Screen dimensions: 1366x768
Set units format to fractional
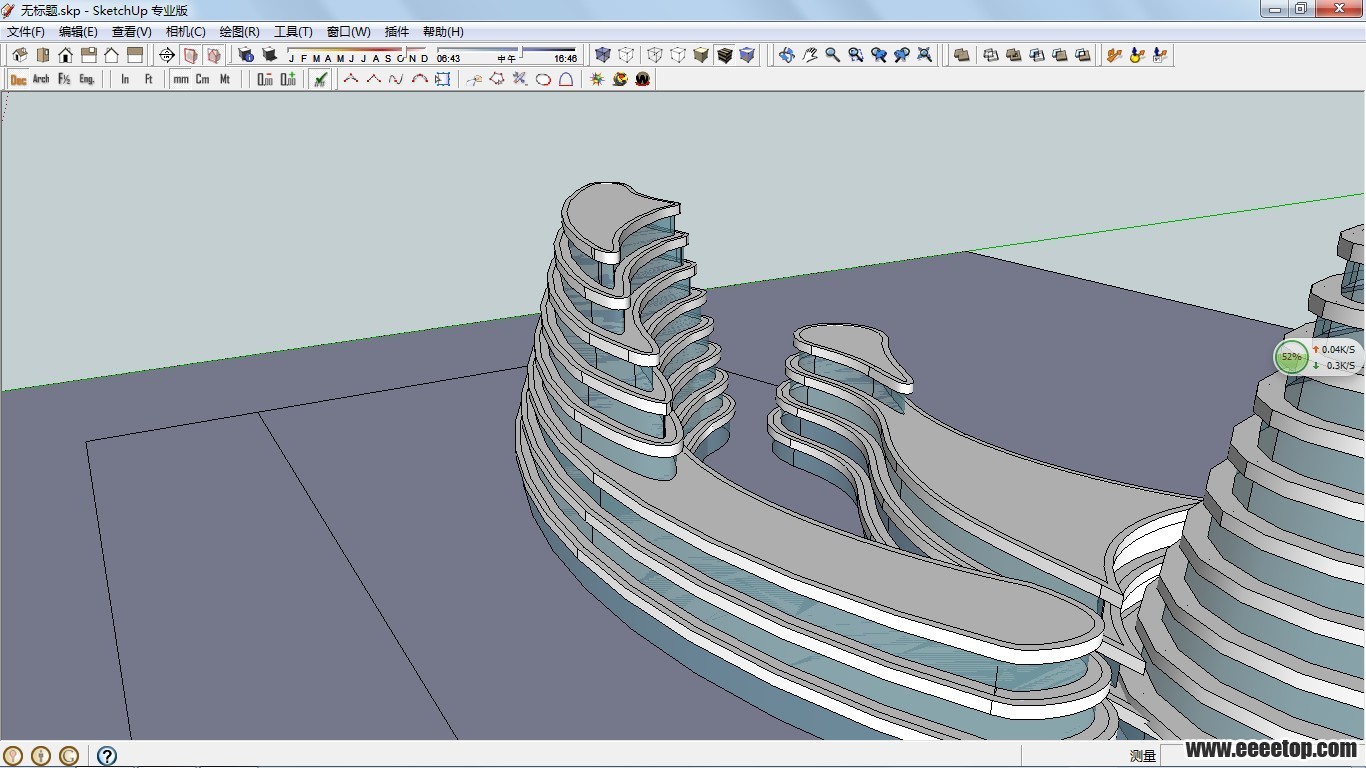(x=64, y=79)
